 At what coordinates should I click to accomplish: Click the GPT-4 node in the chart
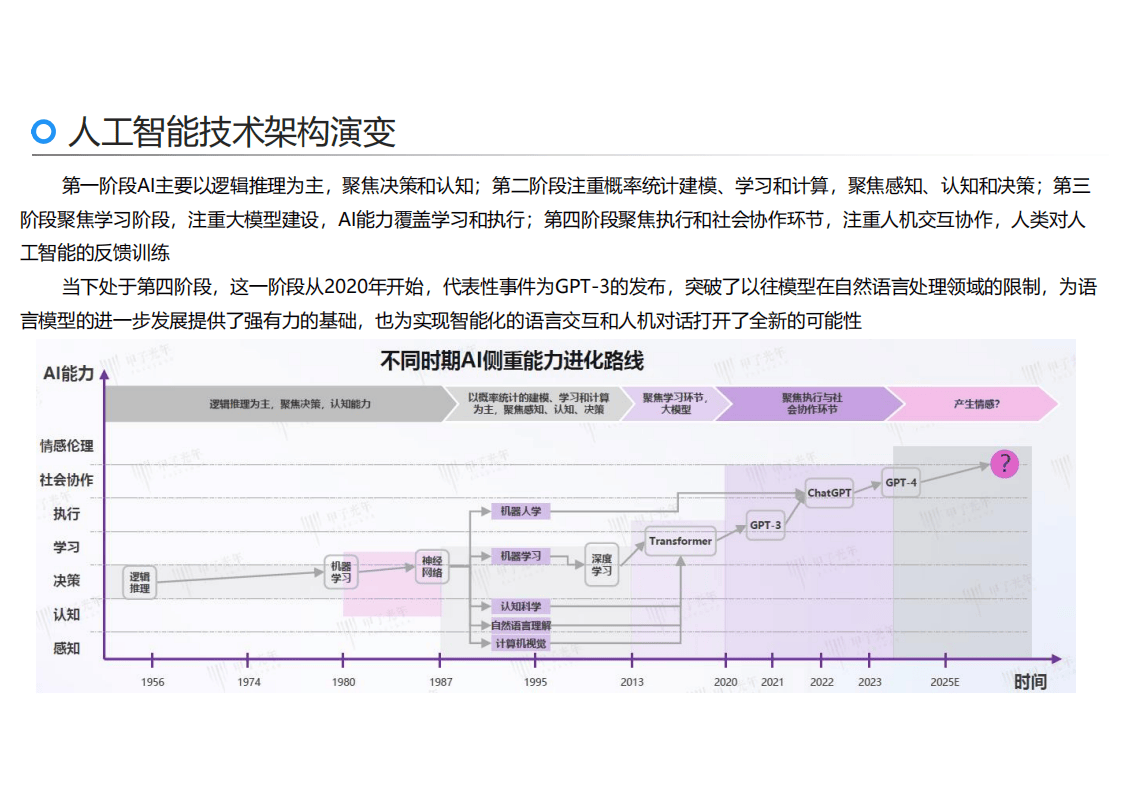point(900,483)
